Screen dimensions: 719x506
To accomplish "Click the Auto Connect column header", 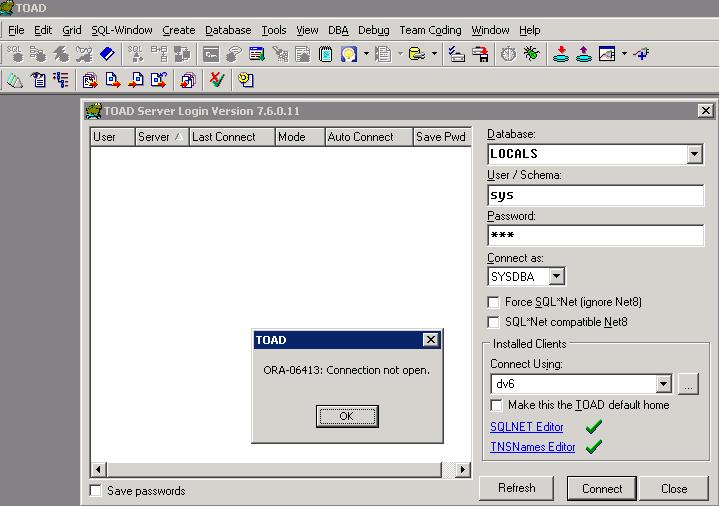I will 369,137.
